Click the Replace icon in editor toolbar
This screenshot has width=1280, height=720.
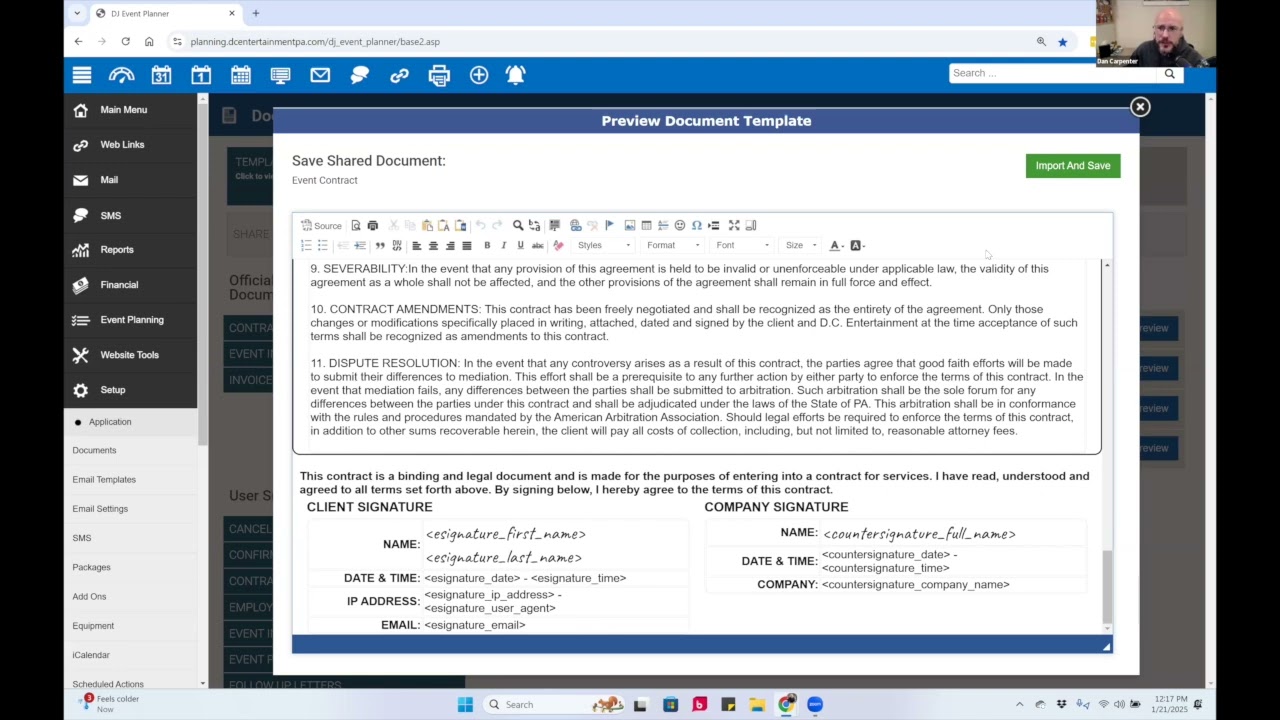(534, 226)
